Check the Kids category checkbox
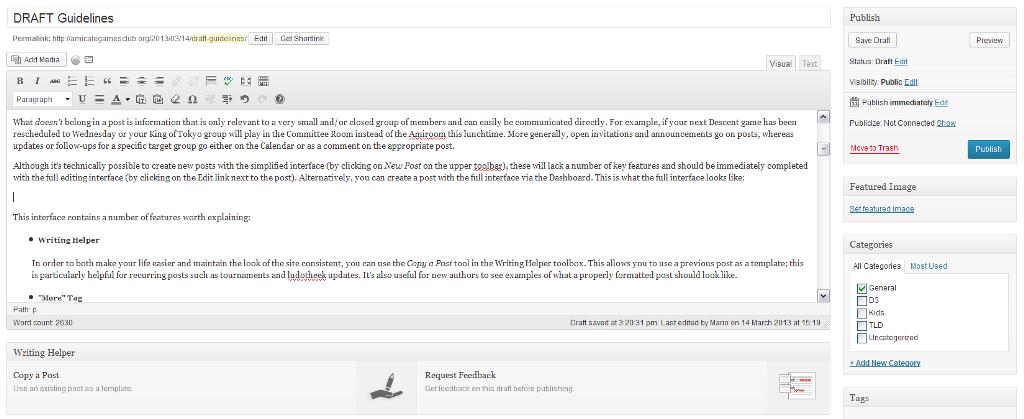The image size is (1024, 419). 862,312
